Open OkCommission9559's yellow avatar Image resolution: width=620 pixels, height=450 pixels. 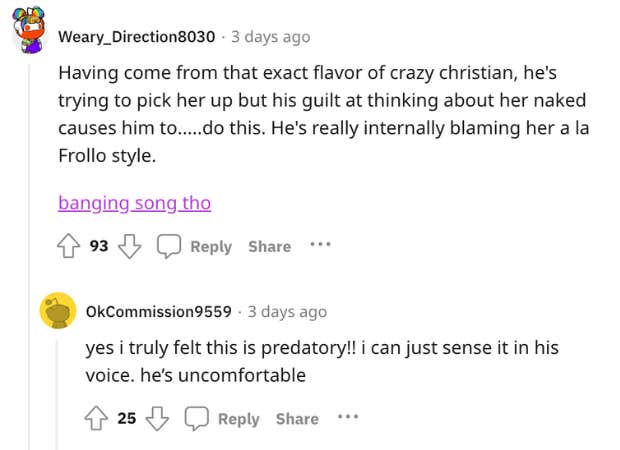58,311
